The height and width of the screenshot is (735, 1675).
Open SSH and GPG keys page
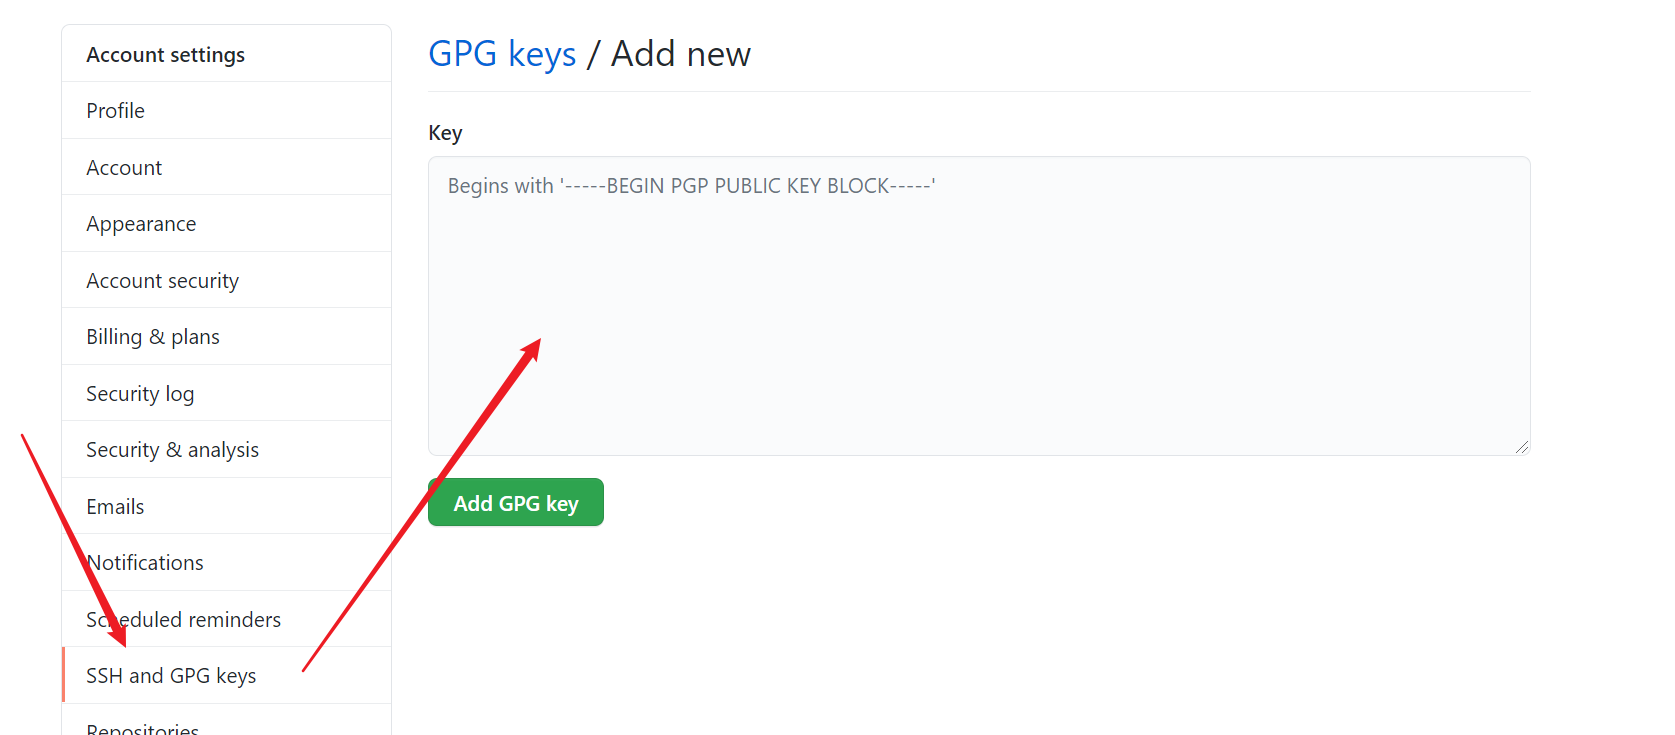tap(226, 675)
